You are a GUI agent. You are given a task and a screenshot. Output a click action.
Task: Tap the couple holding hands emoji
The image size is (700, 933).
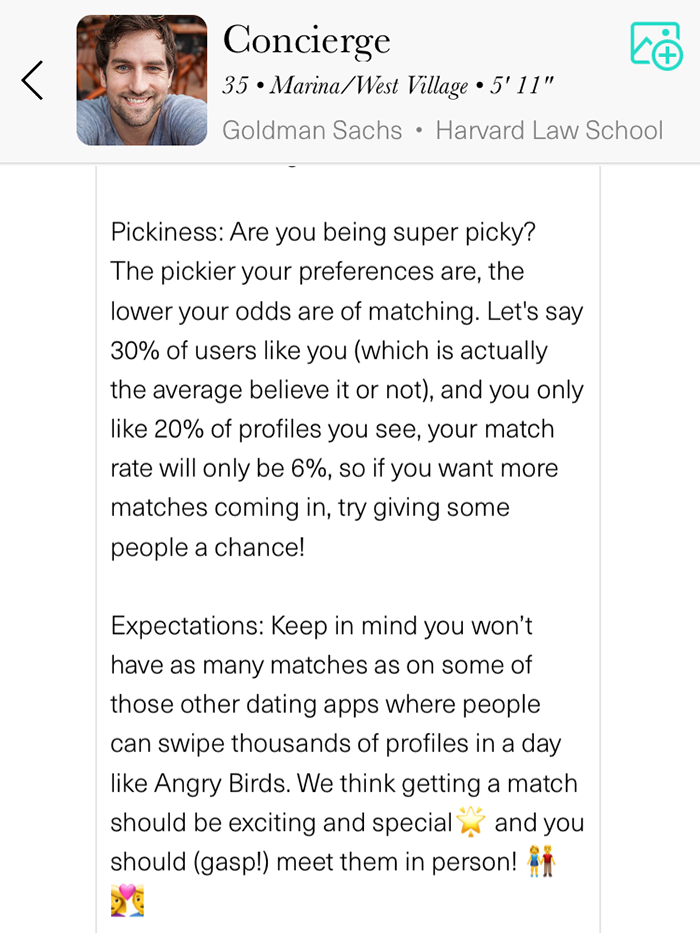pyautogui.click(x=541, y=862)
